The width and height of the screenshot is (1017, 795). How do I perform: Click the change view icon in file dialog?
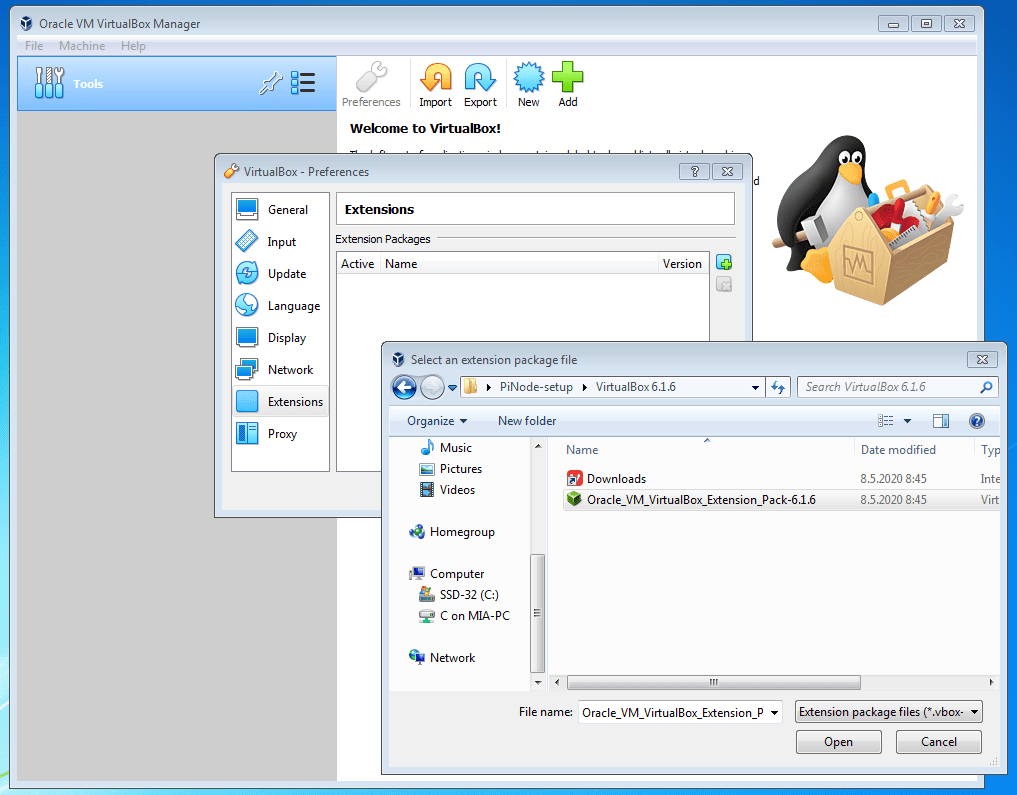click(885, 421)
